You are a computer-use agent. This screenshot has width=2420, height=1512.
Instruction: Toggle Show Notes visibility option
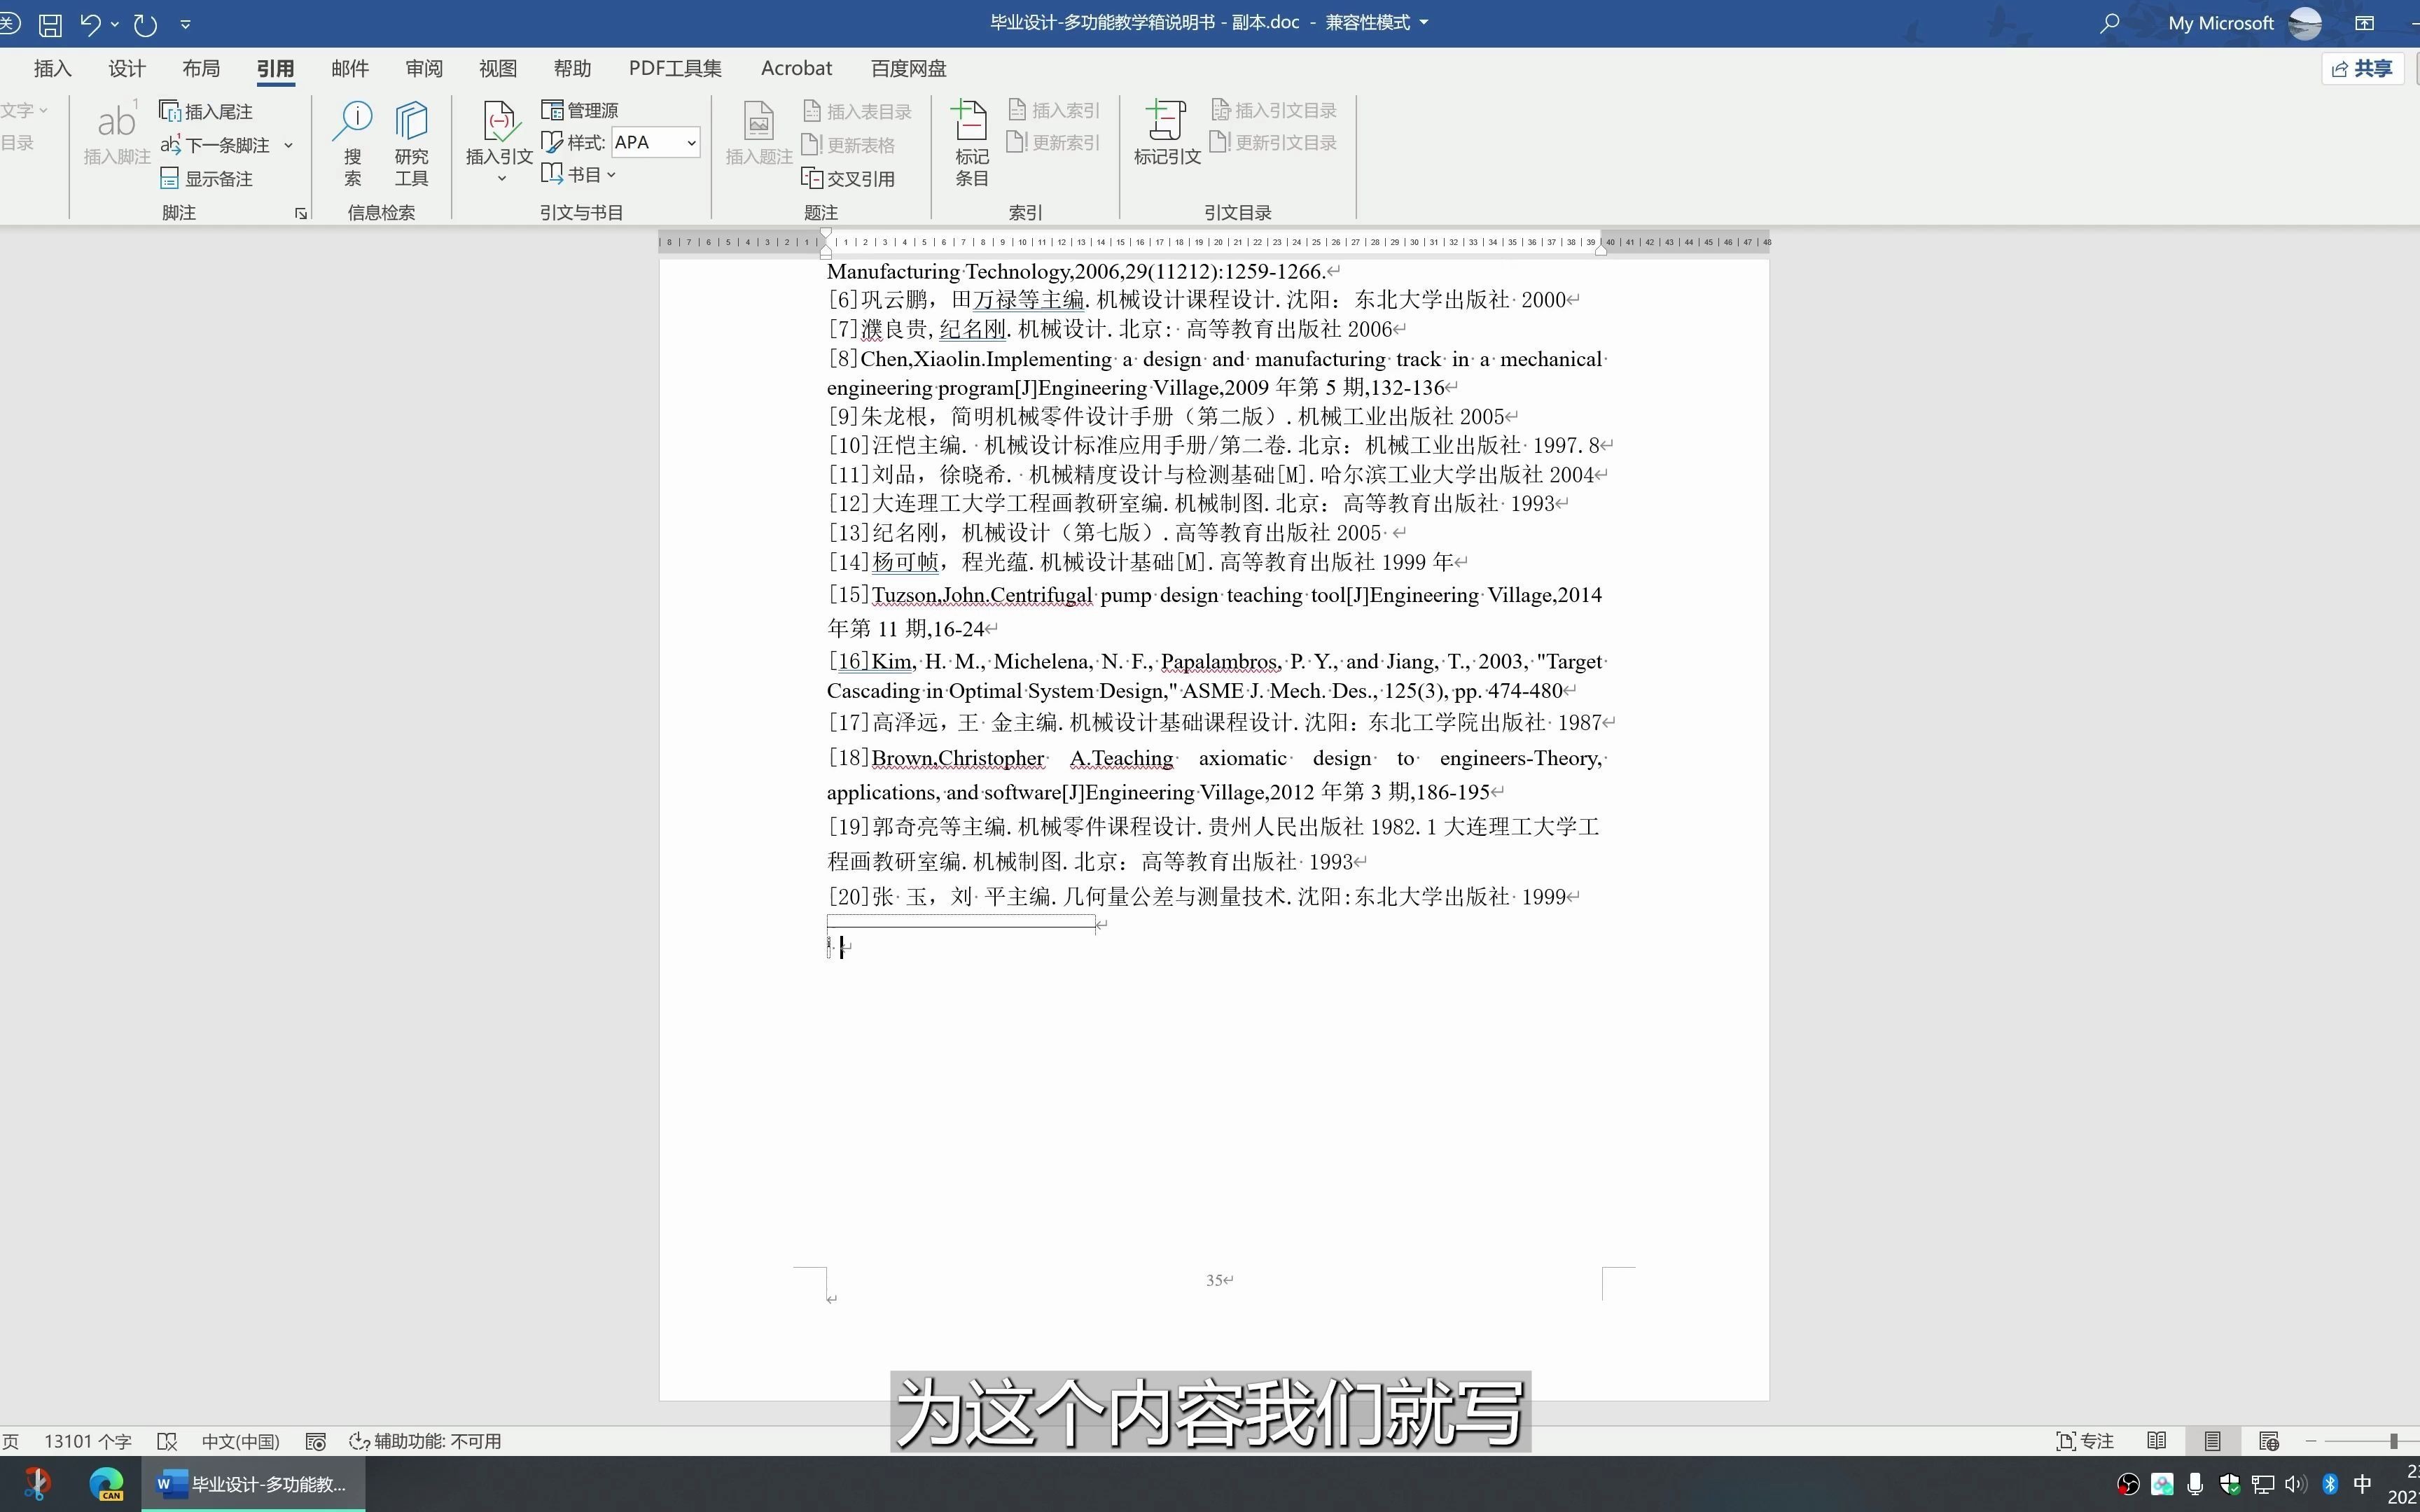tap(209, 176)
